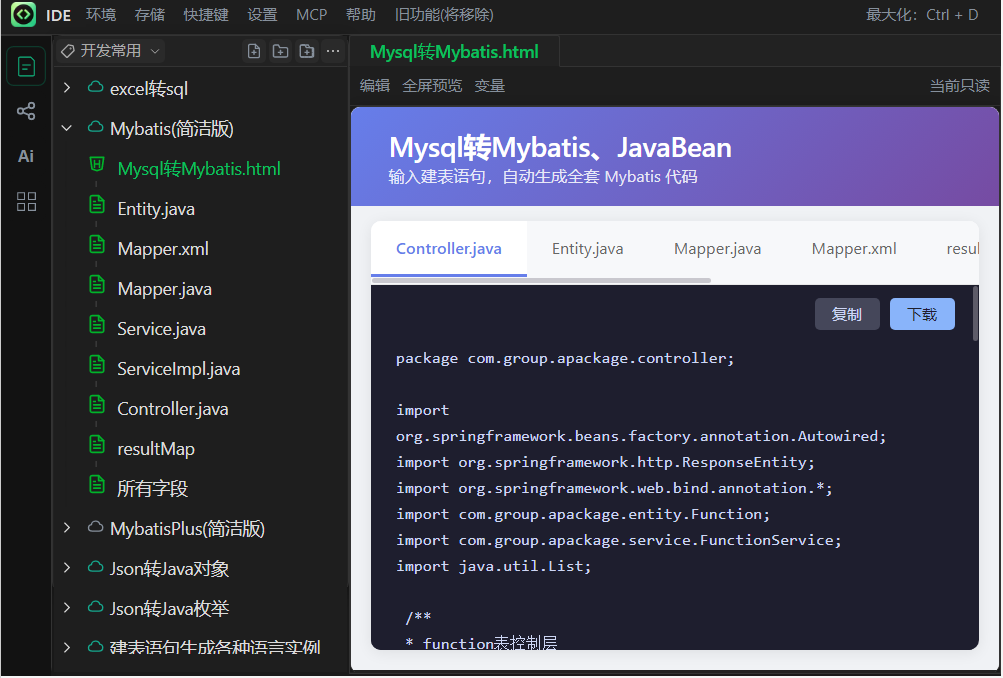
Task: Expand the Json转Java对象 folder
Action: click(67, 567)
